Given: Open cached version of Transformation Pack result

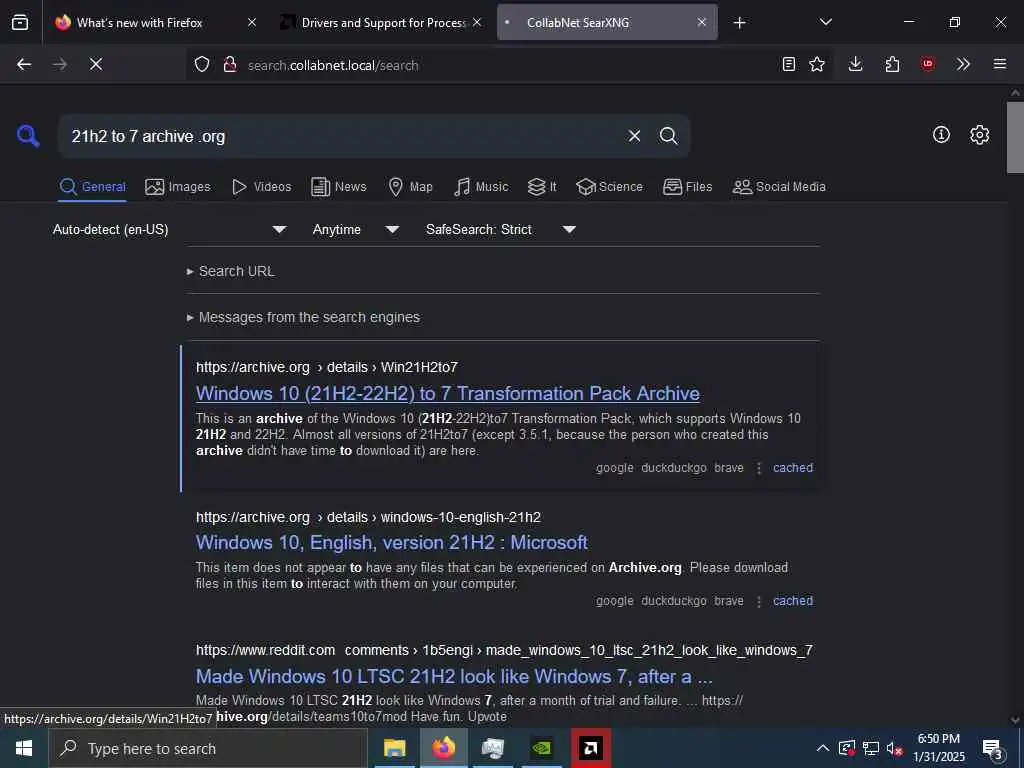Looking at the screenshot, I should [x=793, y=468].
